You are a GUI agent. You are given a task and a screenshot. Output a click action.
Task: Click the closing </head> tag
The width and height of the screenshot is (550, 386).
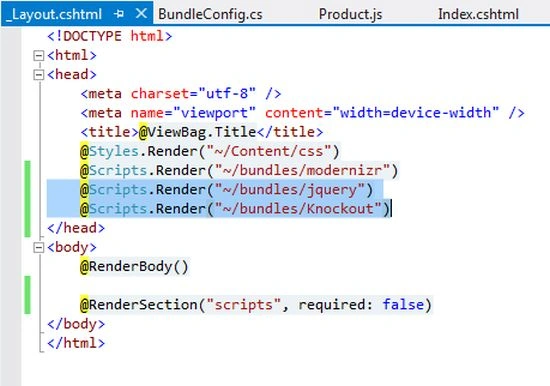[x=76, y=228]
